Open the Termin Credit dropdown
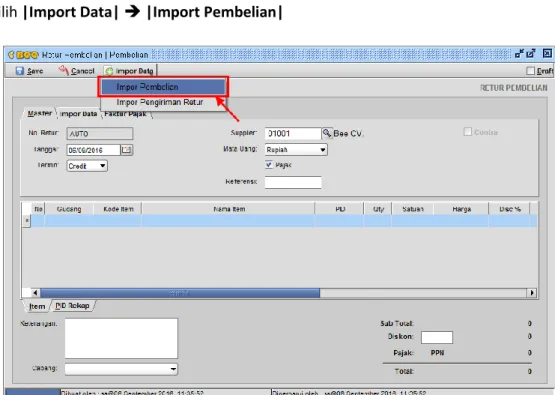555x395 pixels. [87, 166]
